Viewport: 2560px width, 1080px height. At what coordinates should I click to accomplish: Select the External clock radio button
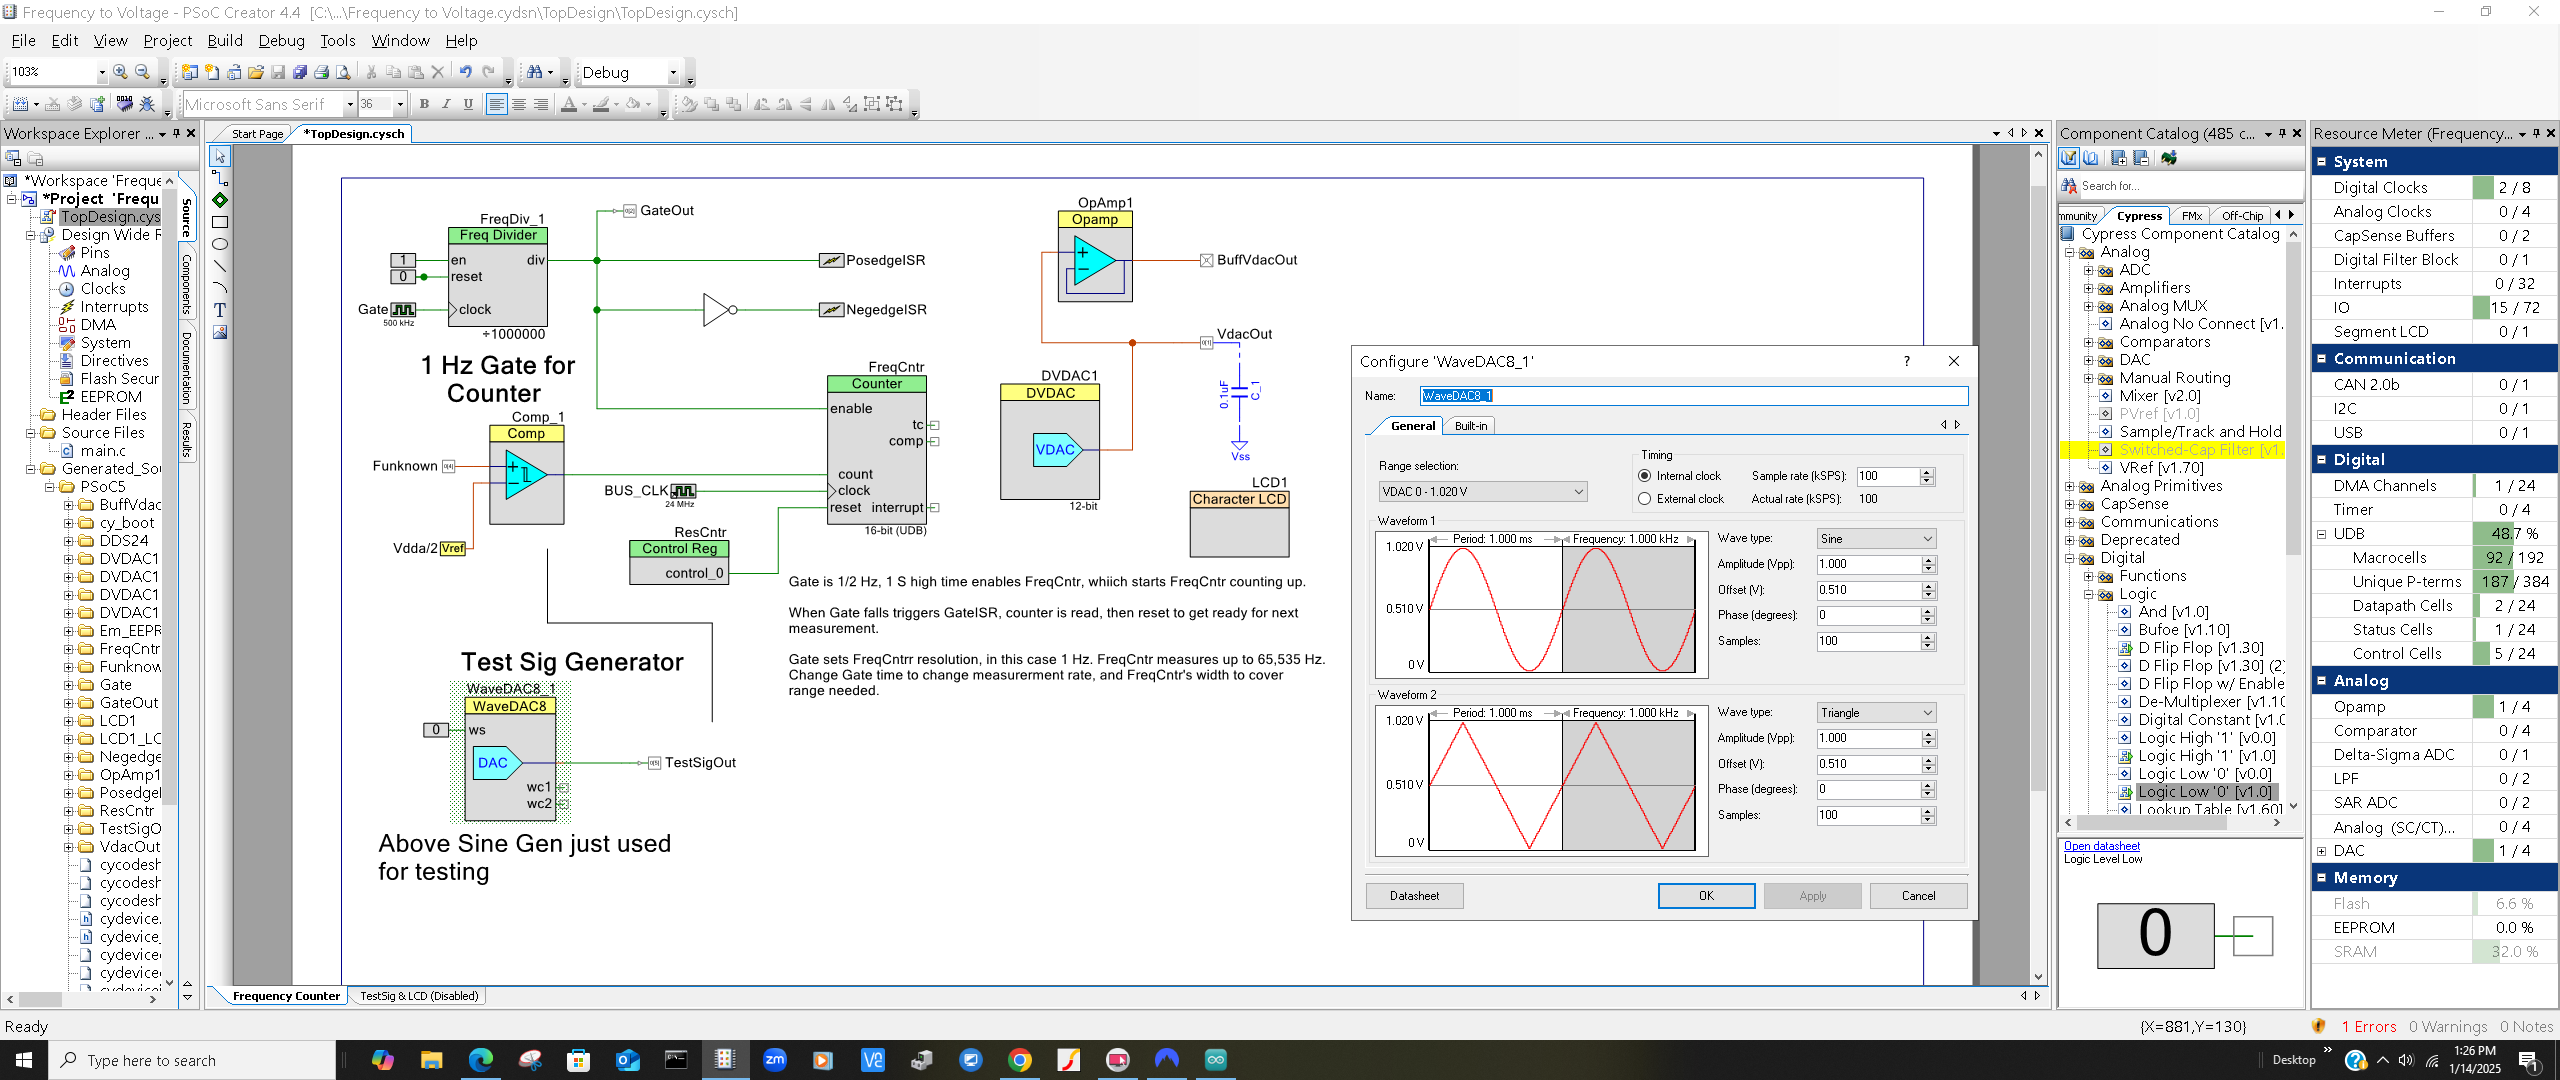(1644, 499)
